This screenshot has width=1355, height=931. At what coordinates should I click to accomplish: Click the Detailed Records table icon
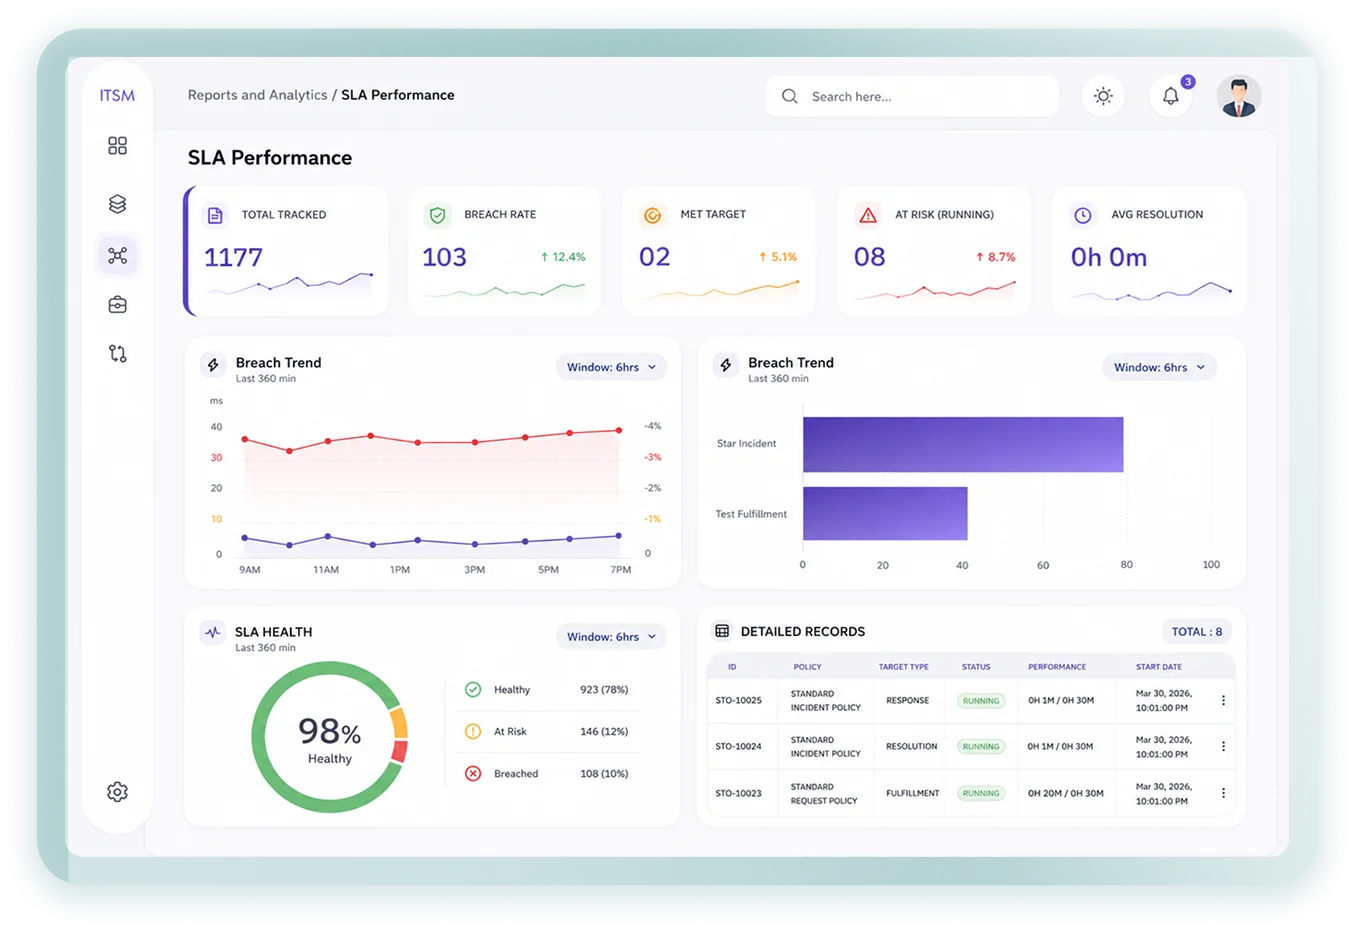tap(722, 631)
